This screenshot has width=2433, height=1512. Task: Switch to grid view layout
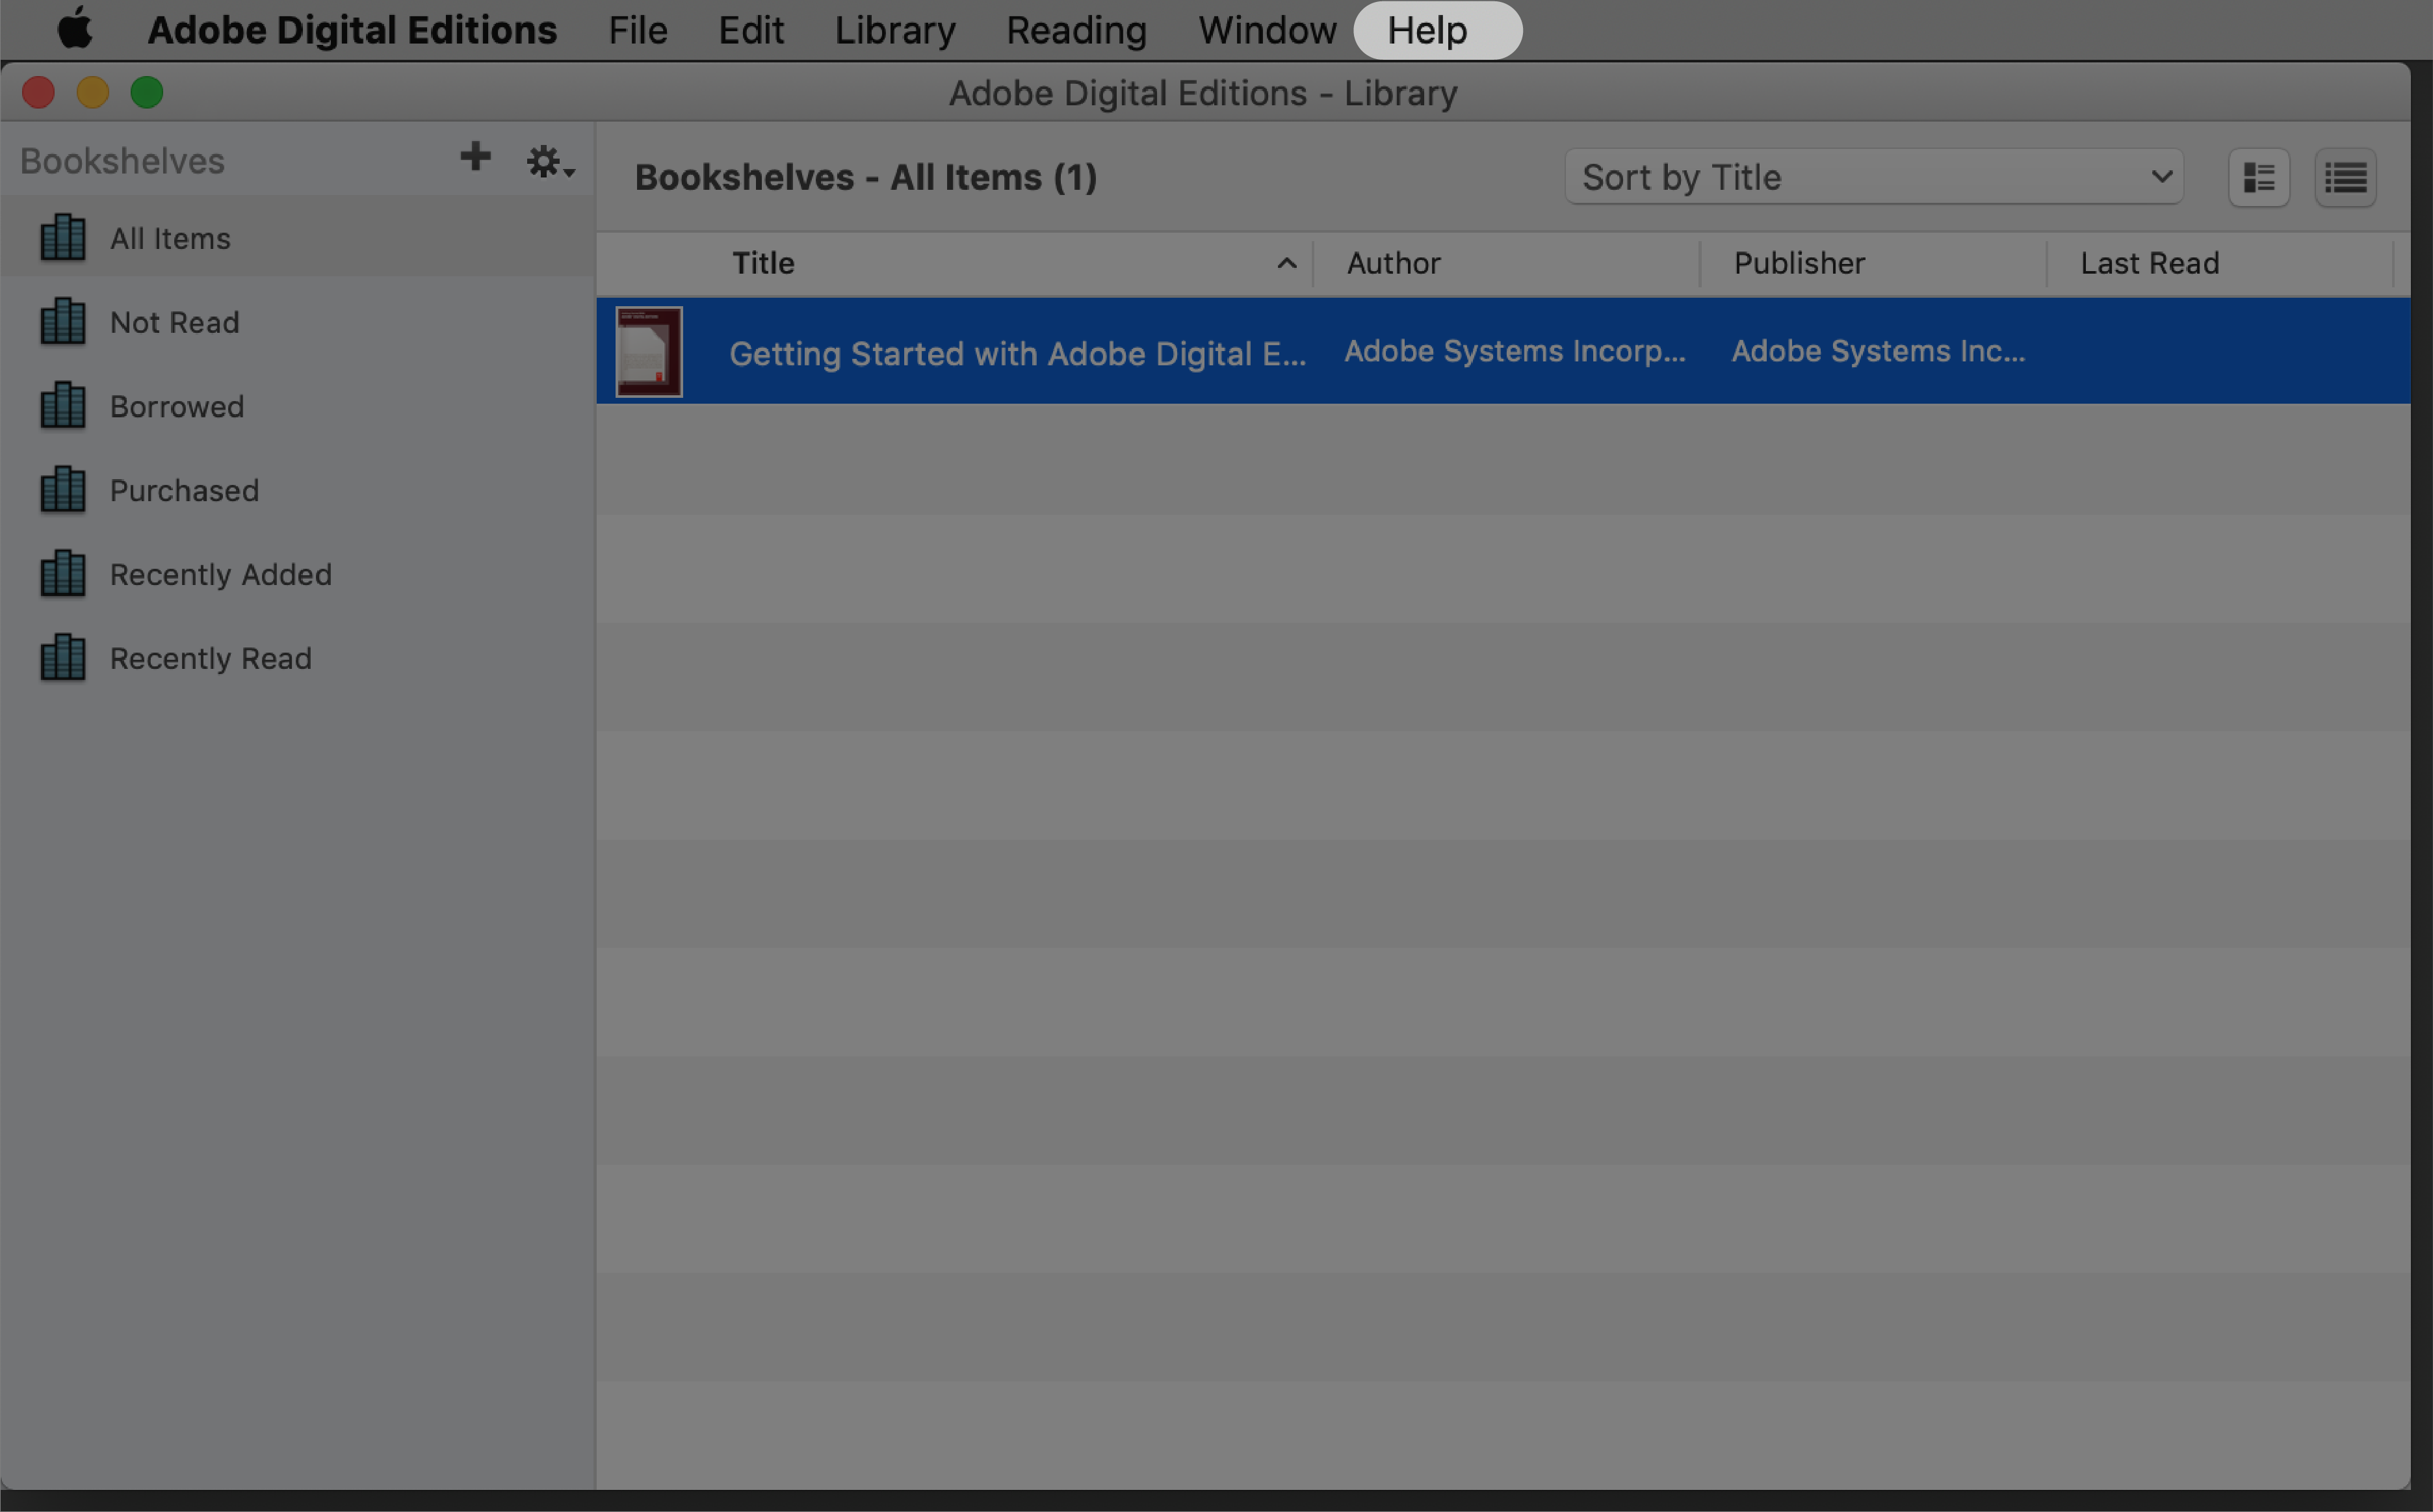click(2259, 177)
